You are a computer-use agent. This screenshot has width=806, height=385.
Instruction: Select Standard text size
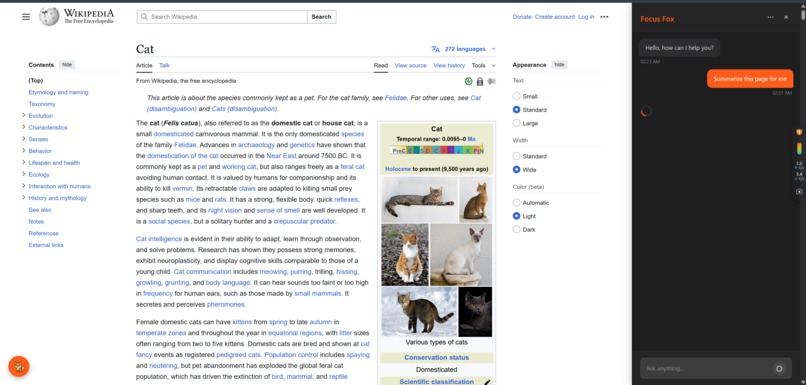pyautogui.click(x=517, y=109)
